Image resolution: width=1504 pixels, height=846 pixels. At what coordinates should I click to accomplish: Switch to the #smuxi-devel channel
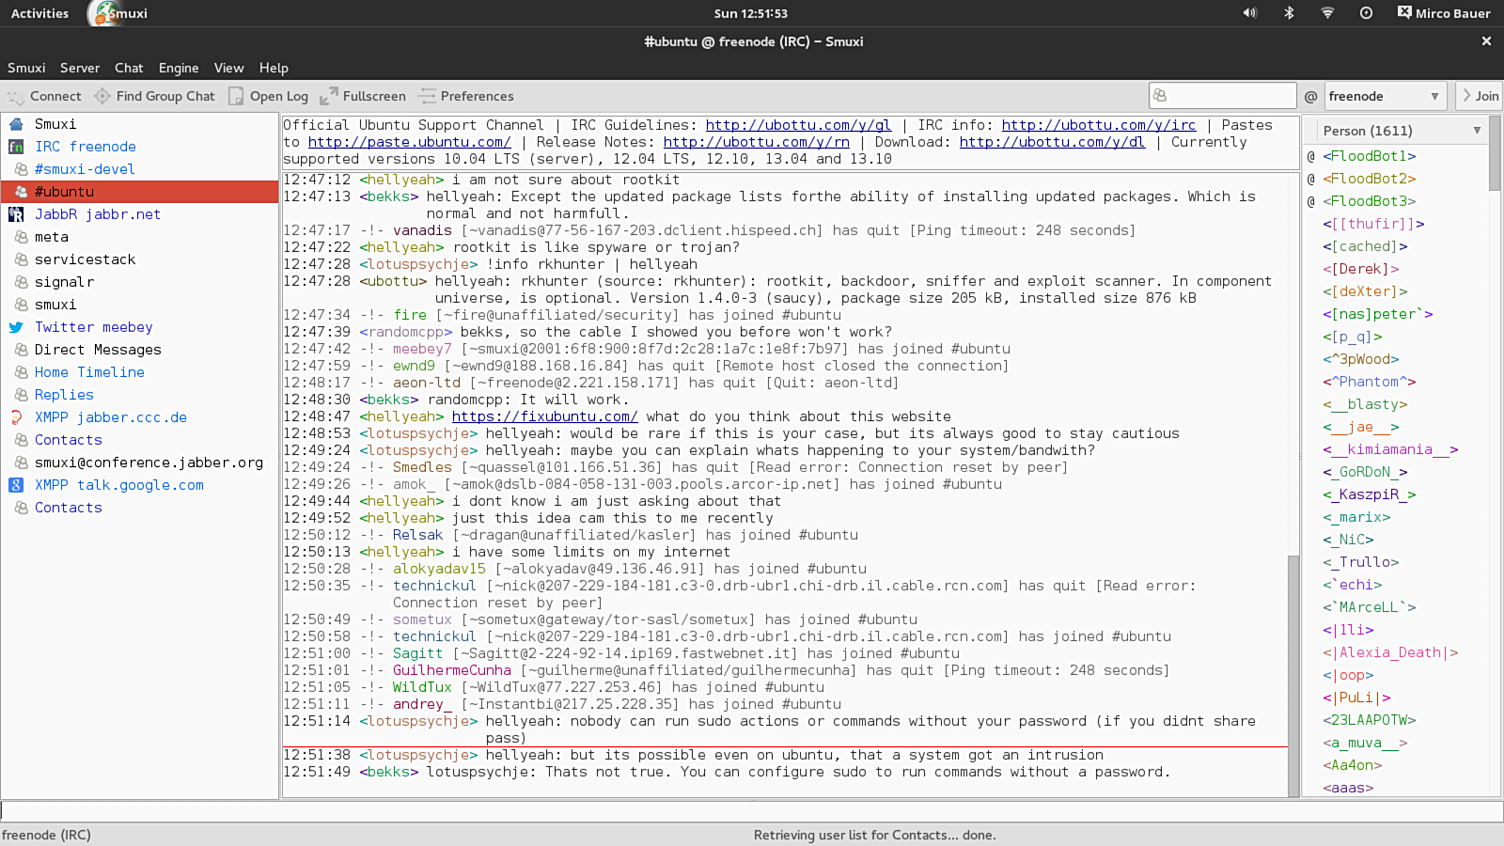84,169
